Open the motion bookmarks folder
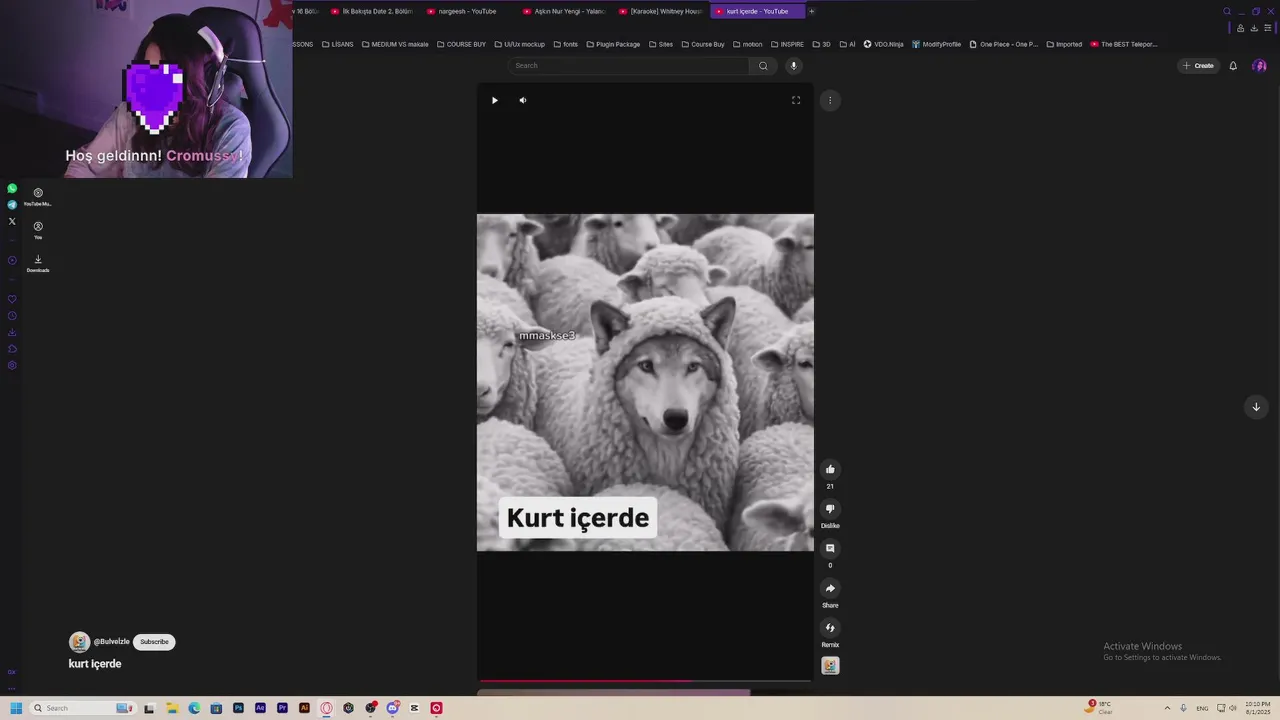 [747, 44]
